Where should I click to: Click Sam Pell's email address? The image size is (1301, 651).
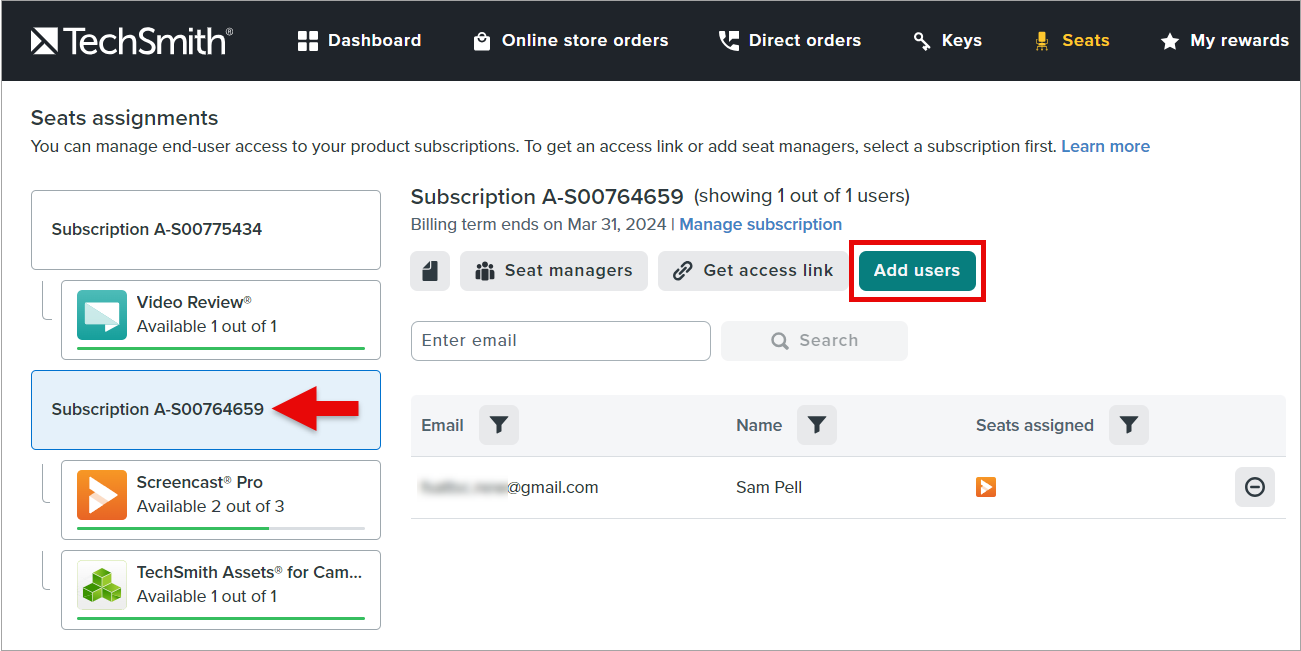click(510, 488)
